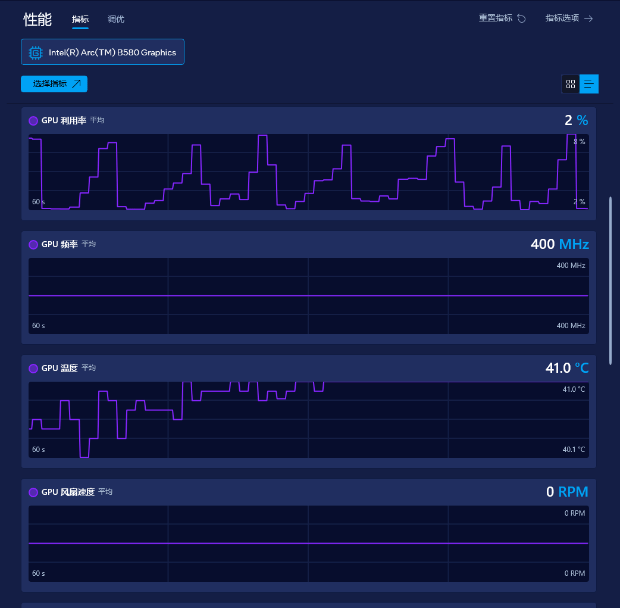Click the GPU frequency graph line
620x608 pixels.
click(x=308, y=295)
